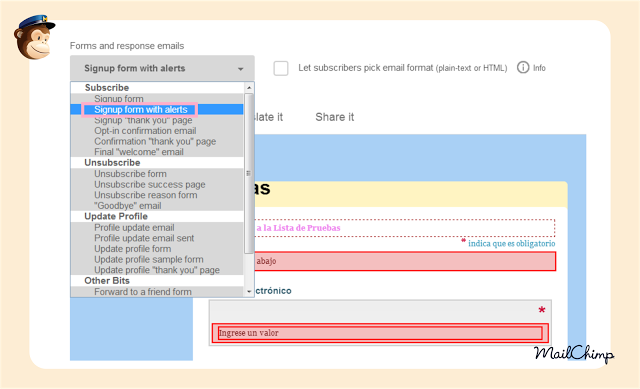Image resolution: width=640 pixels, height=389 pixels.
Task: Choose Unsubscribe reason form option
Action: (157, 195)
